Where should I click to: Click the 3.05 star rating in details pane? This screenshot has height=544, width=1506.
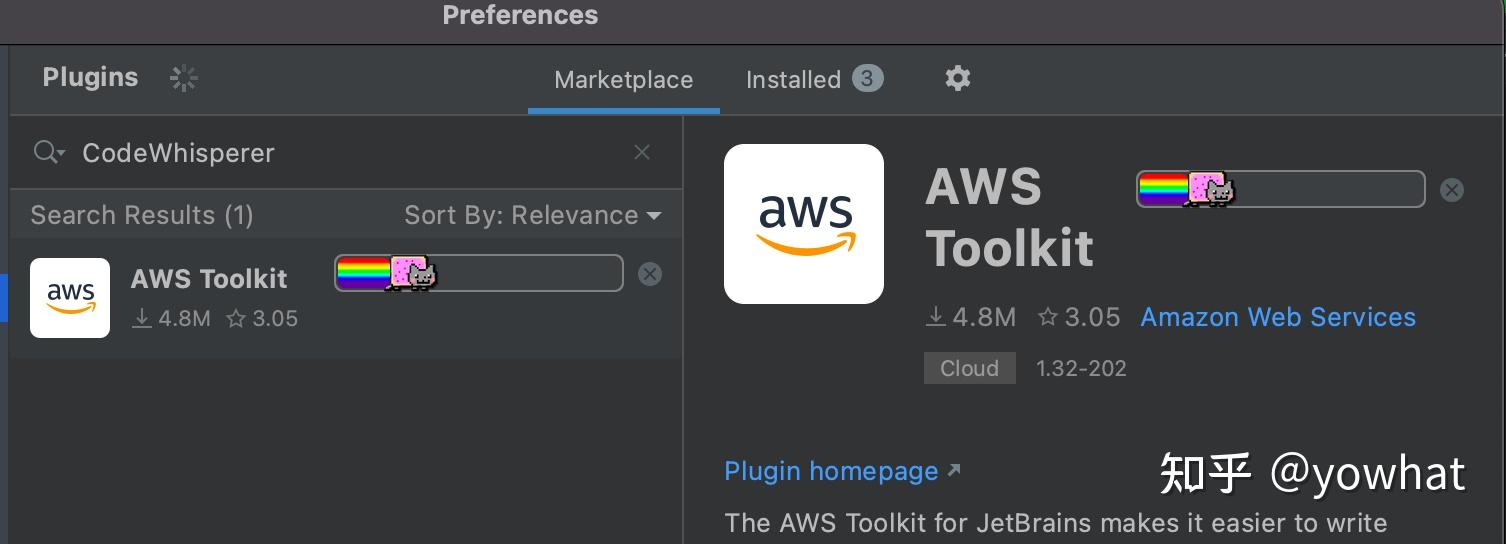coord(1079,317)
